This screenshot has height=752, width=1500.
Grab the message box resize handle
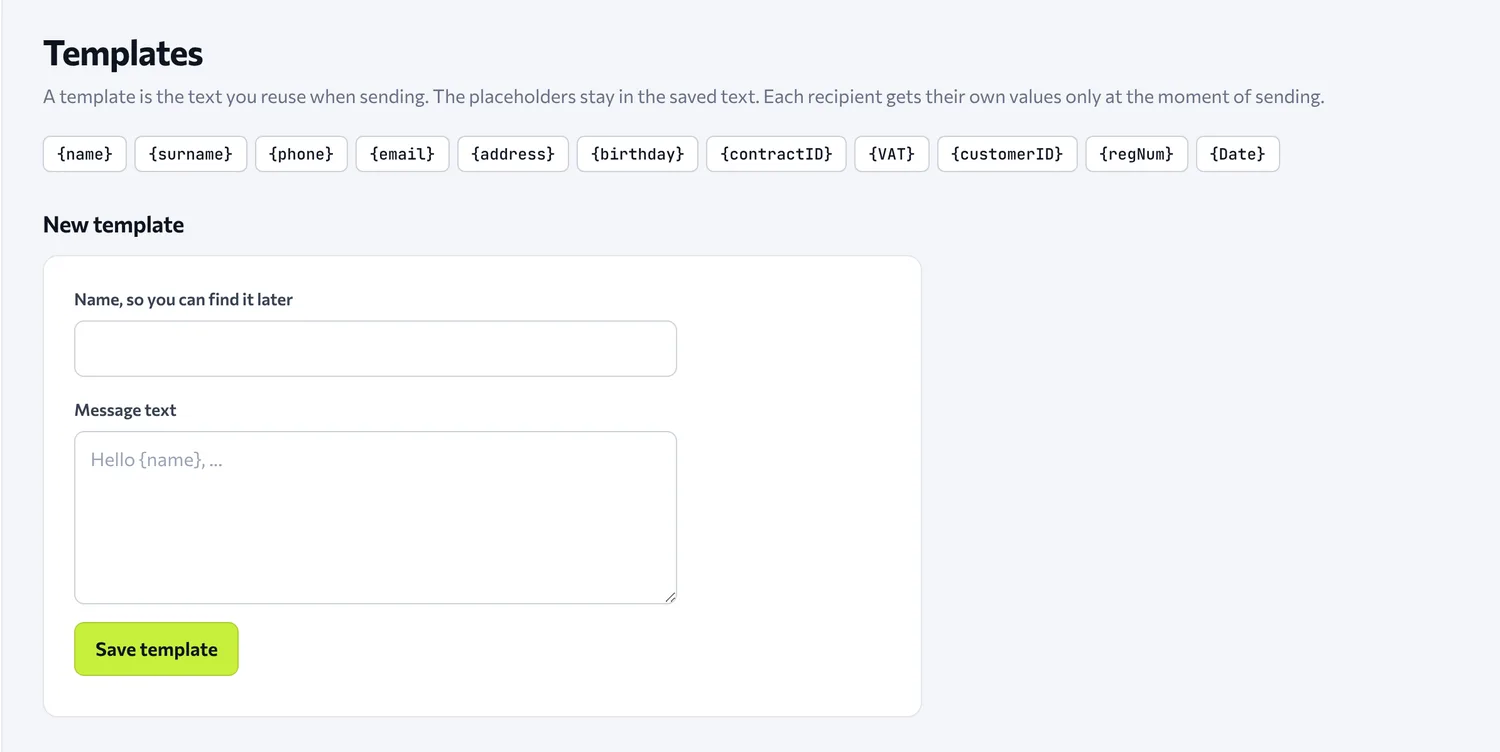[670, 597]
